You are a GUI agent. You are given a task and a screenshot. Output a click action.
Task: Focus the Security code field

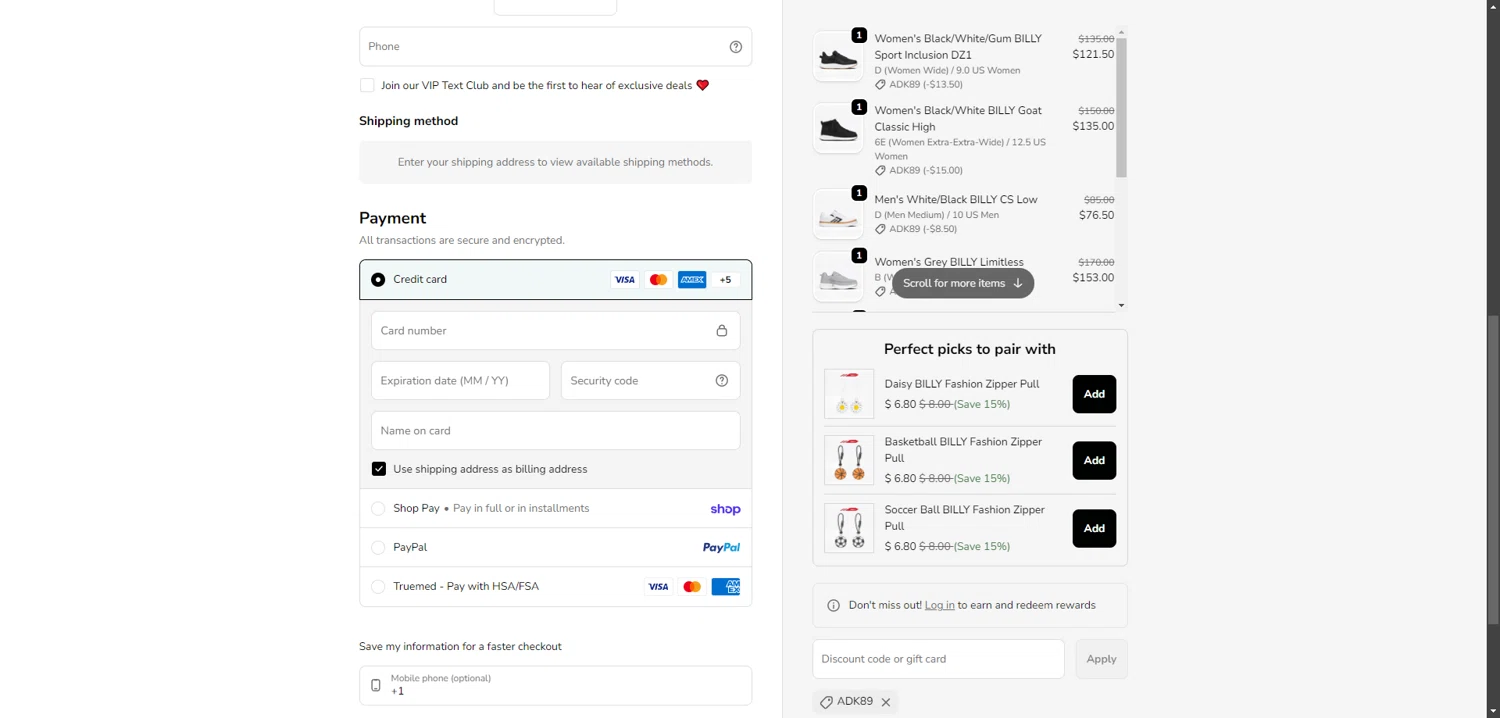(650, 381)
